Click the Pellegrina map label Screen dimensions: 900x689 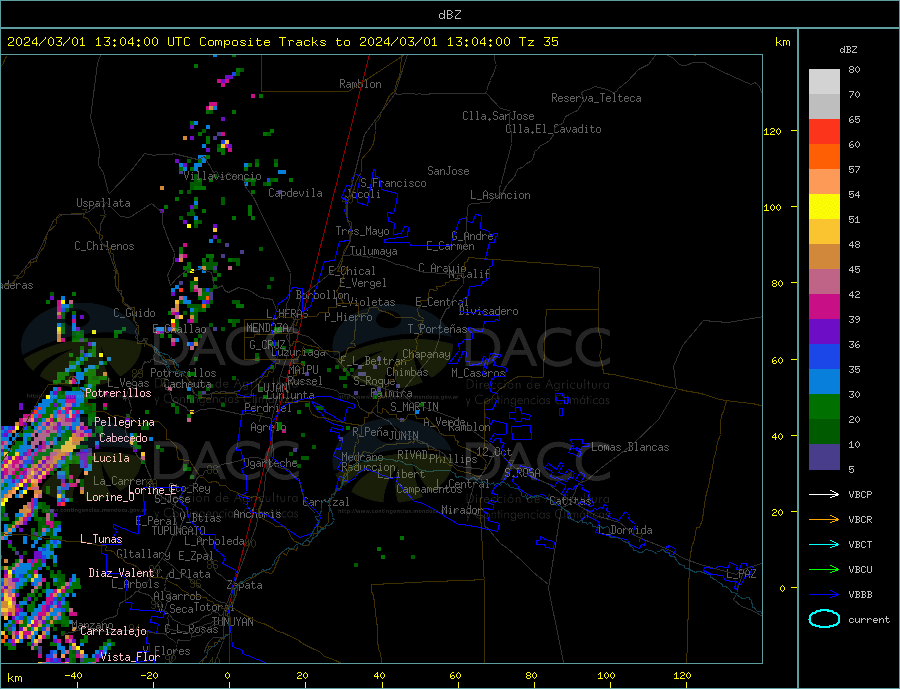[125, 422]
